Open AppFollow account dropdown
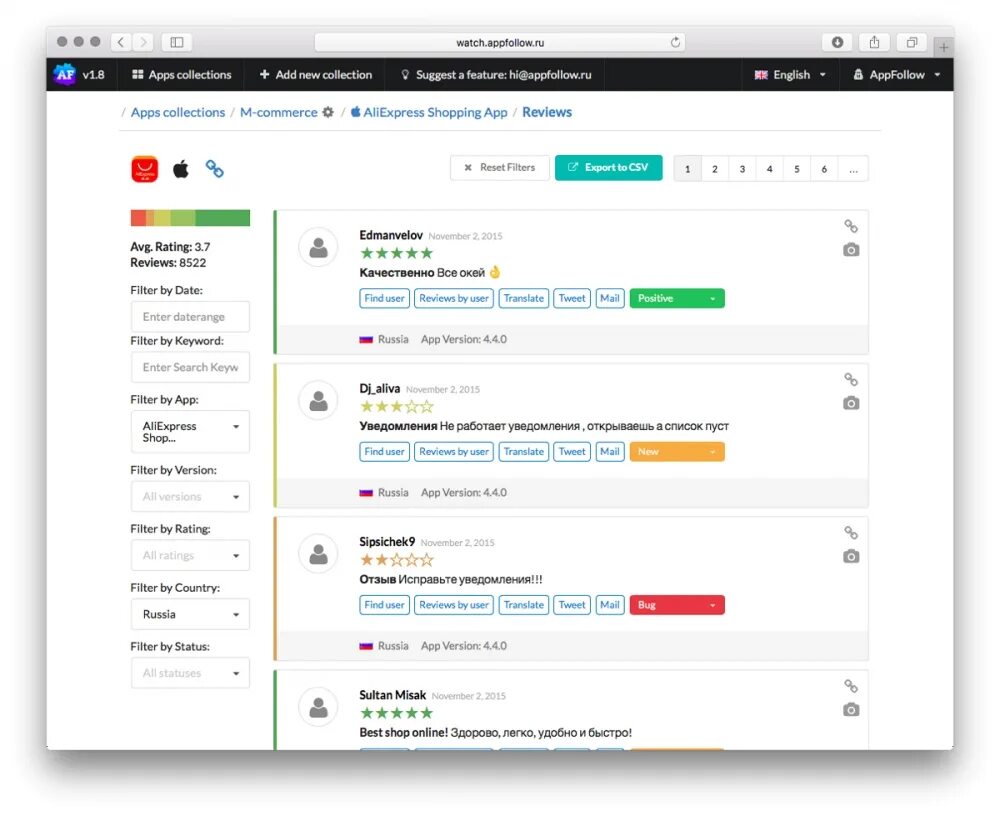The width and height of the screenshot is (1000, 816). pyautogui.click(x=897, y=75)
